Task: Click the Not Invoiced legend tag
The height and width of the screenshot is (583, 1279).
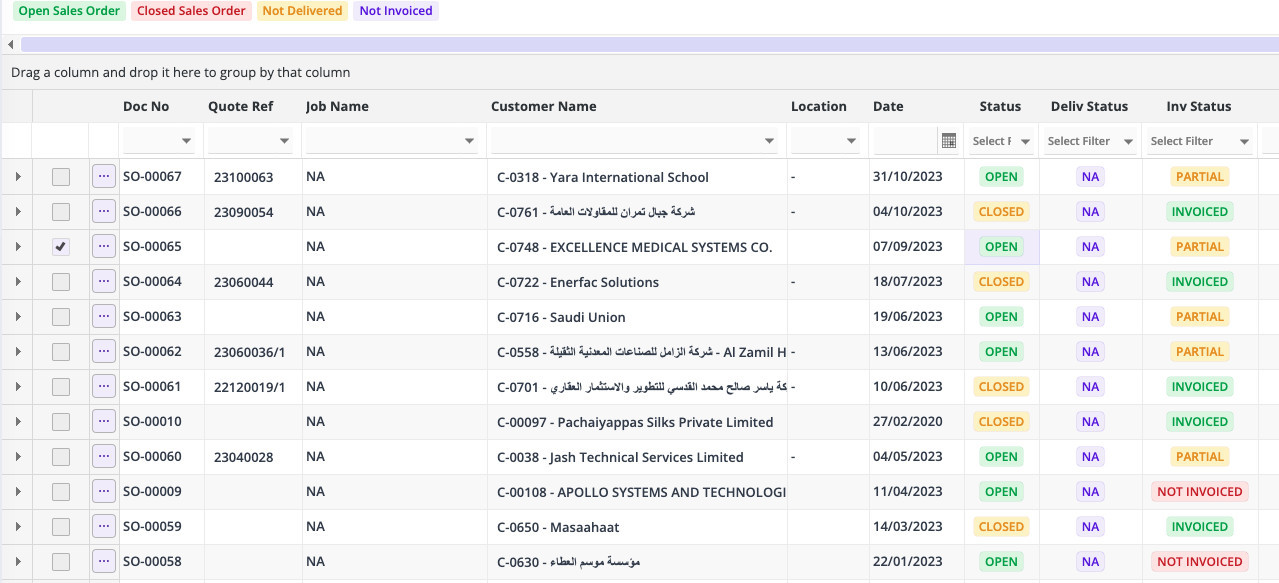Action: point(396,11)
